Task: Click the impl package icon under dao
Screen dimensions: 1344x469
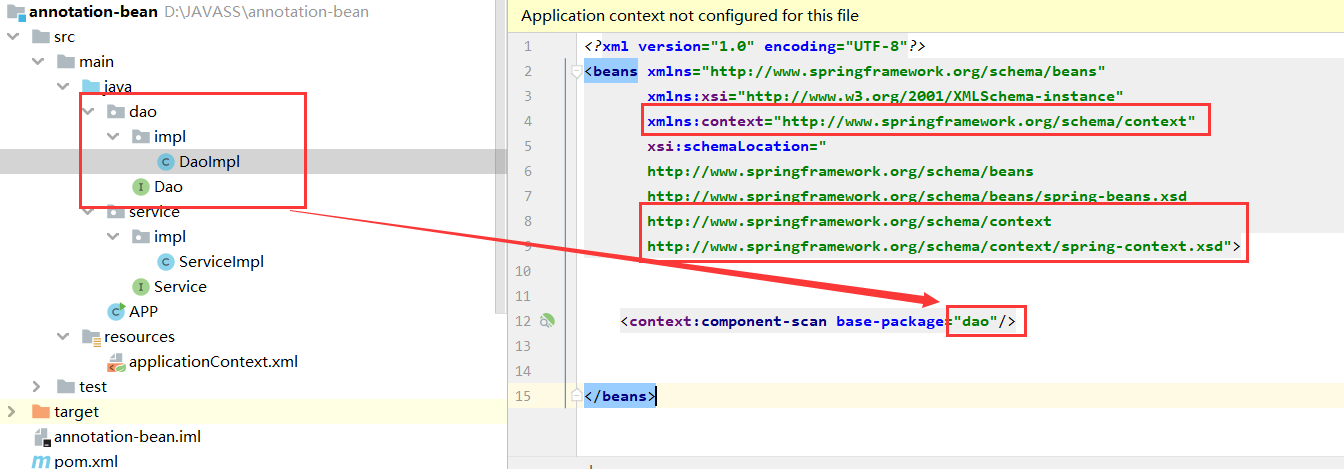Action: [140, 137]
